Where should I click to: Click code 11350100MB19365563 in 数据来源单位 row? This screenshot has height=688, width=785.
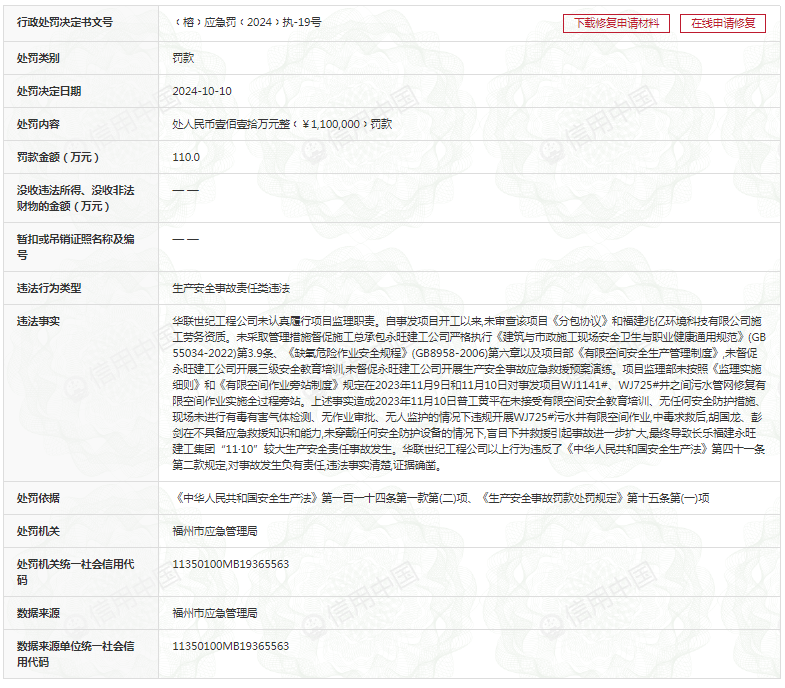click(x=231, y=646)
